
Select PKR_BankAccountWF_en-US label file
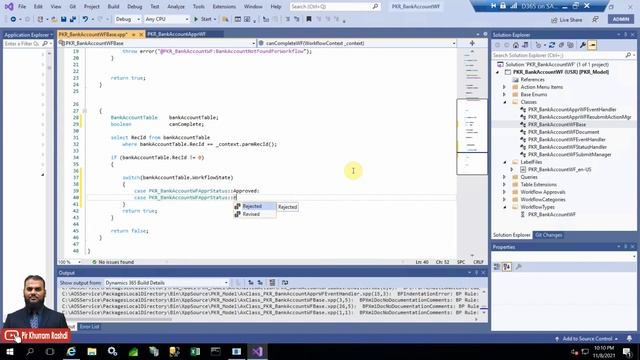pos(559,169)
